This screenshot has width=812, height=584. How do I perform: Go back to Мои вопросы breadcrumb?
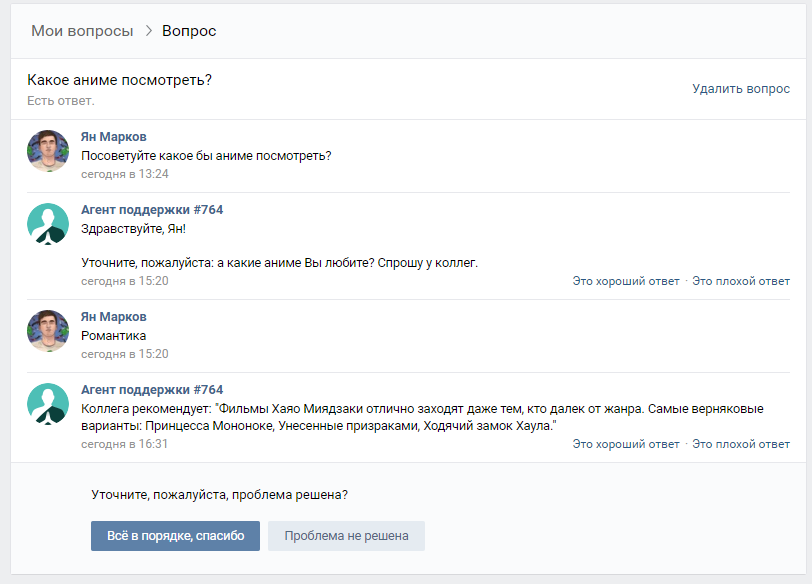click(x=82, y=31)
